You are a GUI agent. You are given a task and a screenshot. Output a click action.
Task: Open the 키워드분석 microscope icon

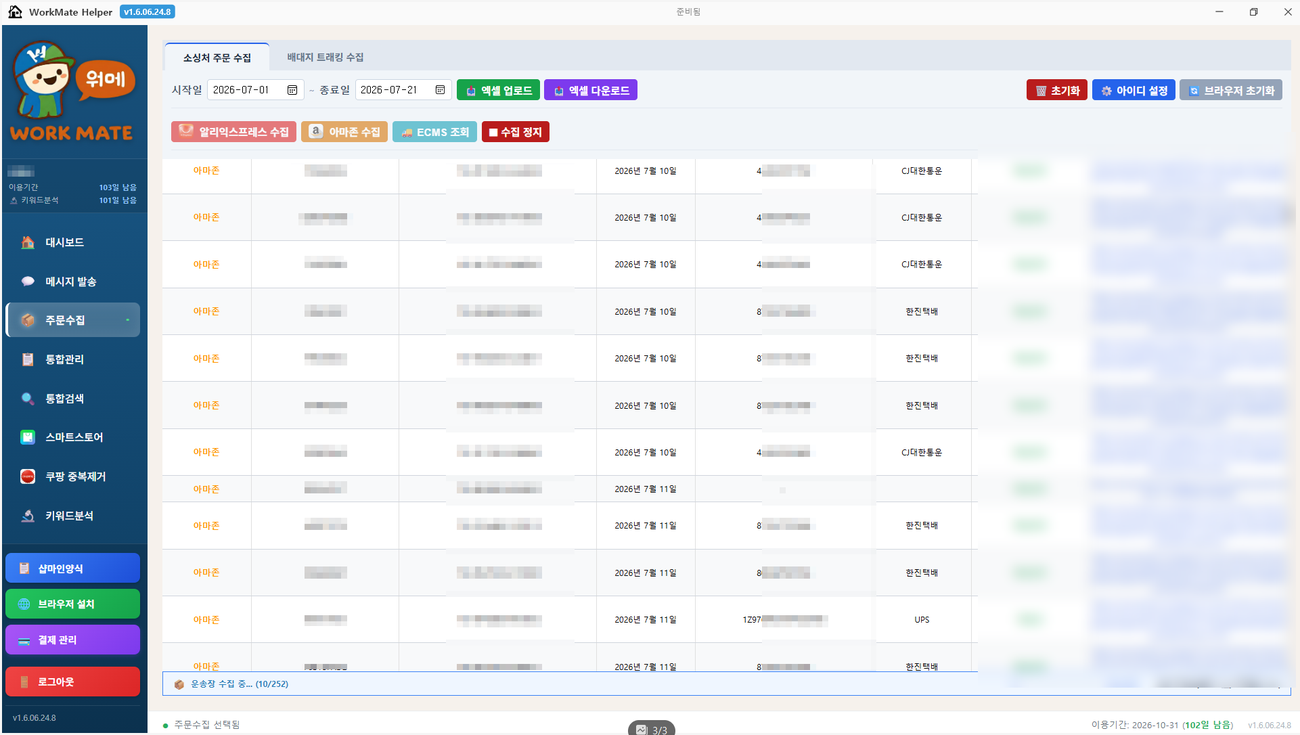tap(28, 516)
